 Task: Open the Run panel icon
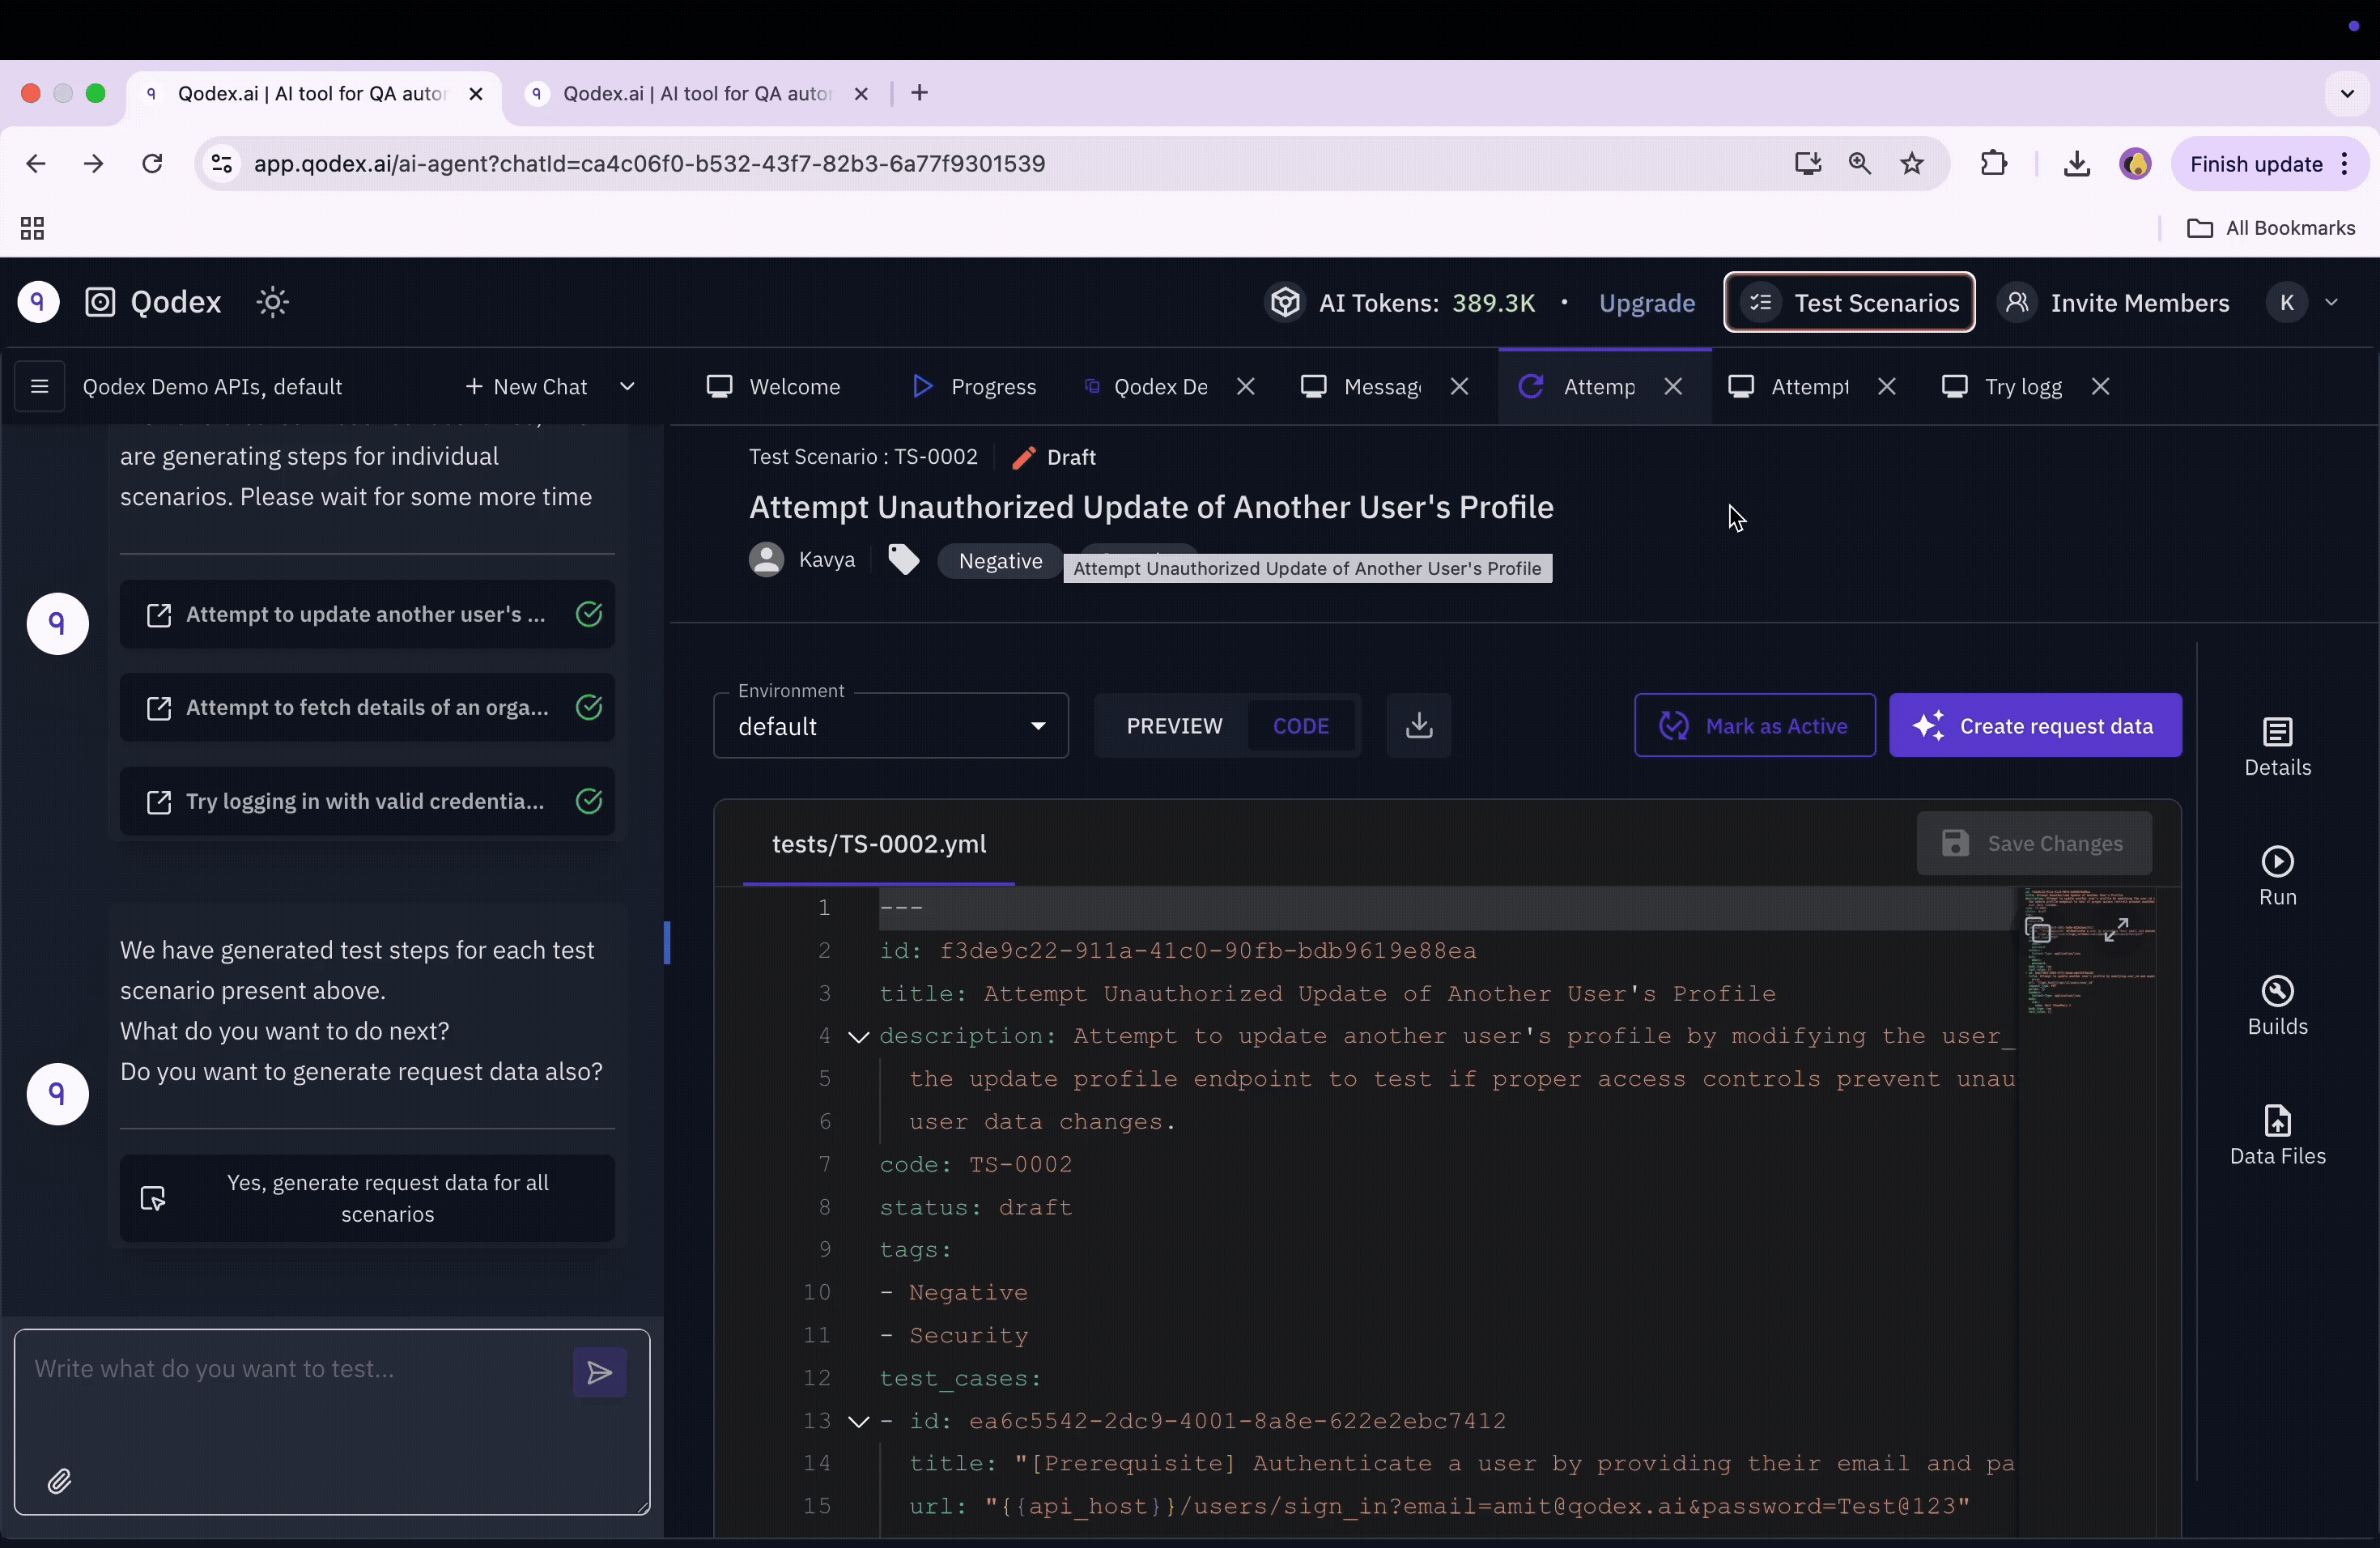pos(2277,875)
